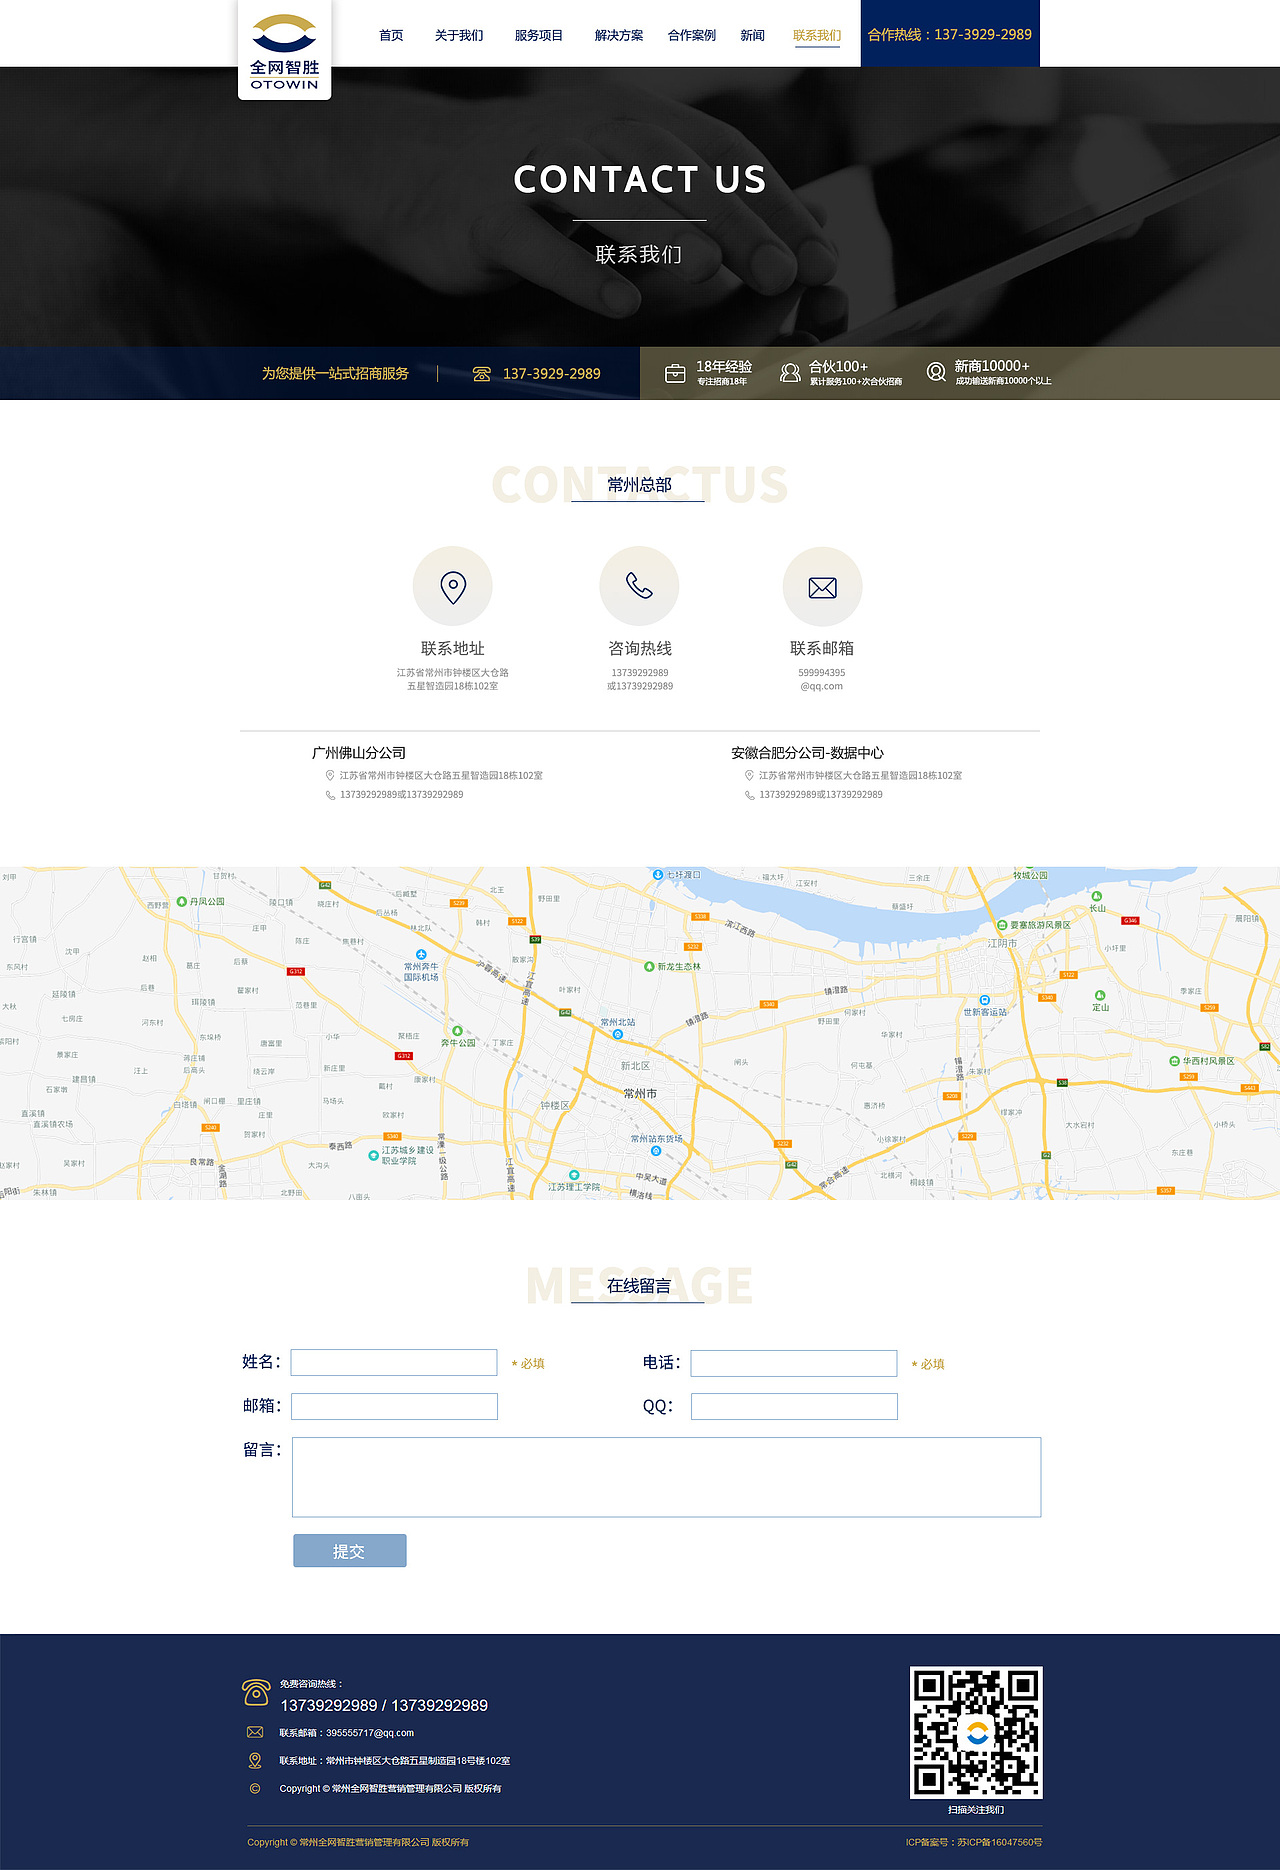
Task: Click the briefcase icon beside 18年经验
Action: [675, 373]
